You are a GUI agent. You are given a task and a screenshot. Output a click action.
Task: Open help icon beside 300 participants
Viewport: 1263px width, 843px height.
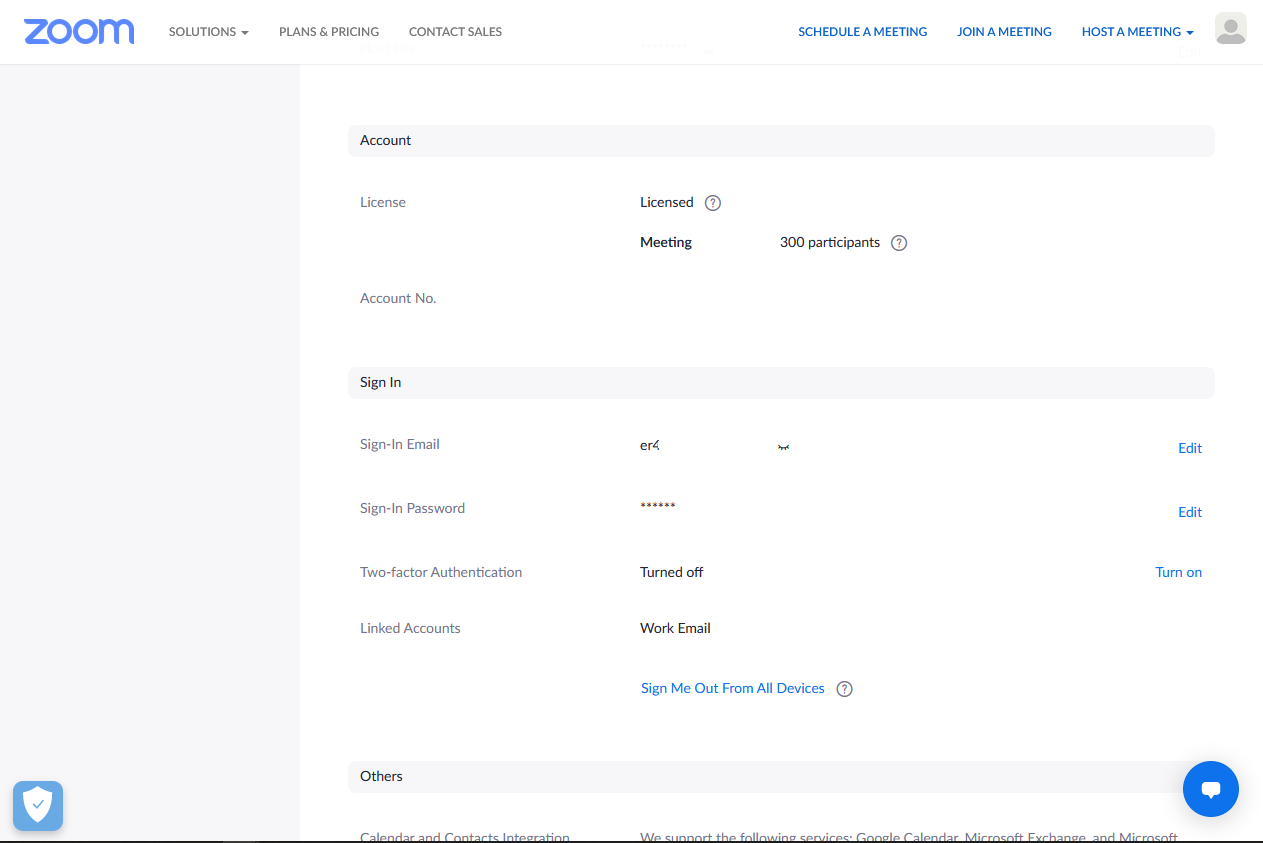(x=899, y=243)
